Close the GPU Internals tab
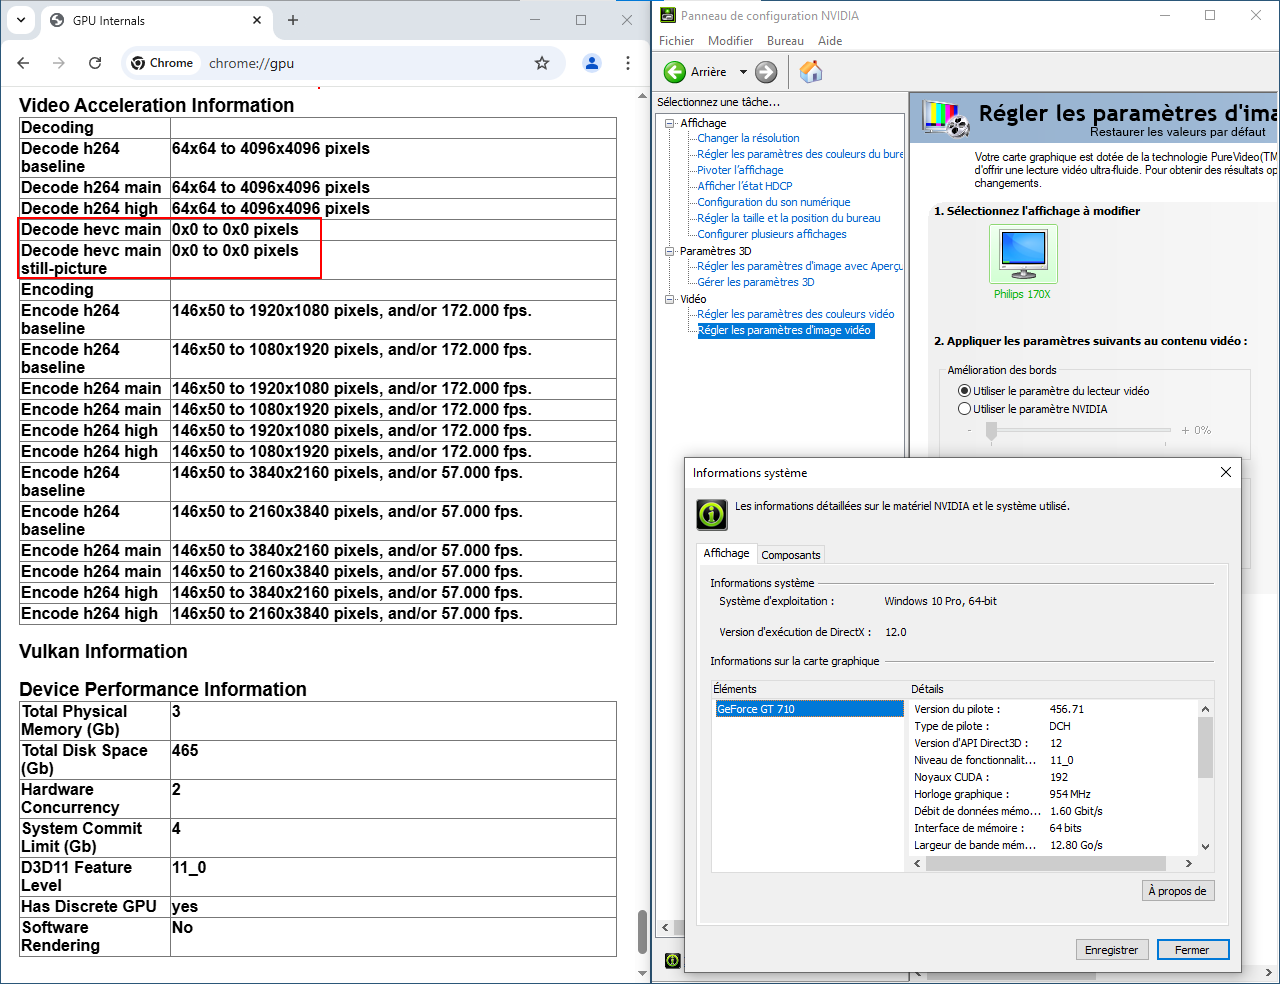1280x984 pixels. coord(257,20)
